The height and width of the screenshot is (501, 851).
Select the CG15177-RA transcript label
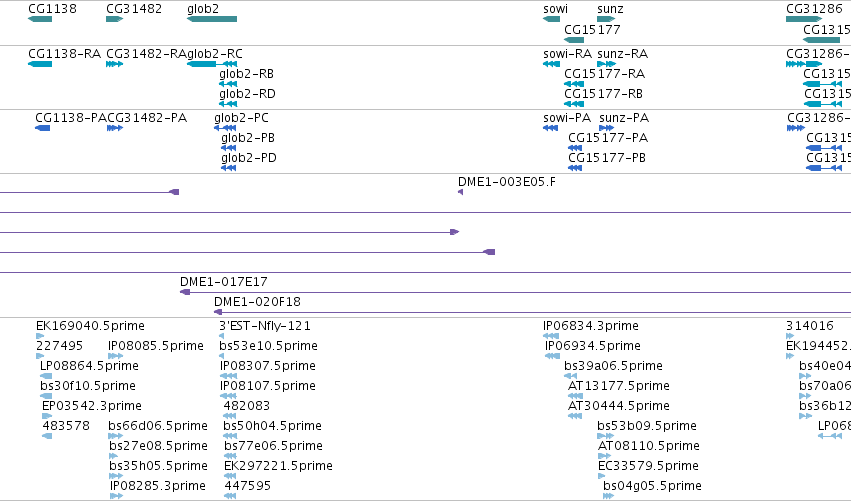pos(605,74)
